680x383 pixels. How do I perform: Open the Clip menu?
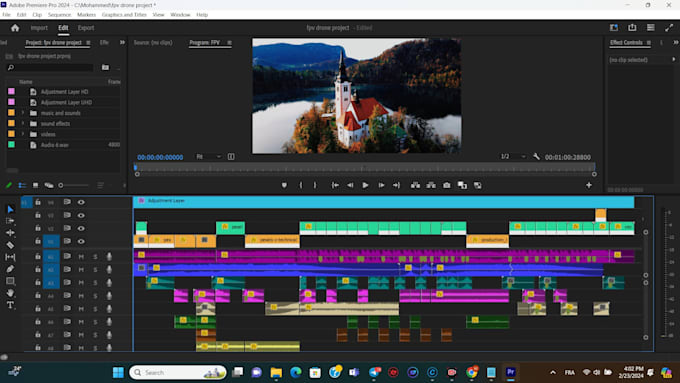37,15
